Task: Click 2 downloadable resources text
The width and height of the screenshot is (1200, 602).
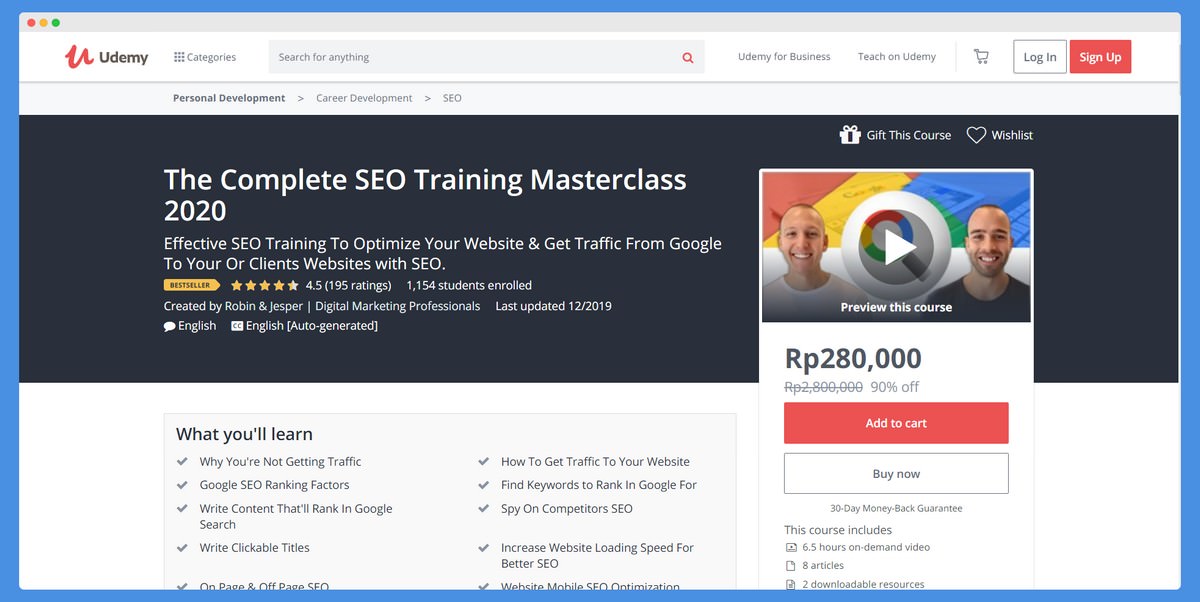Action: tap(863, 584)
